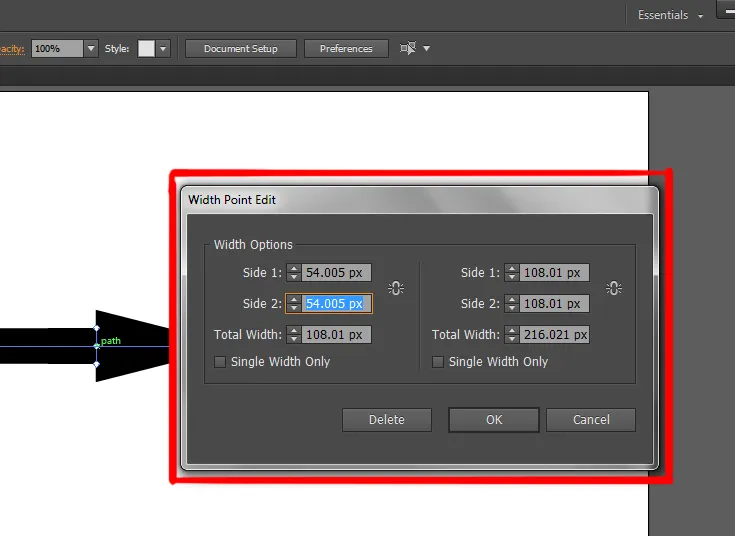
Task: Click the stepper arrows of right Side 2
Action: pyautogui.click(x=512, y=304)
